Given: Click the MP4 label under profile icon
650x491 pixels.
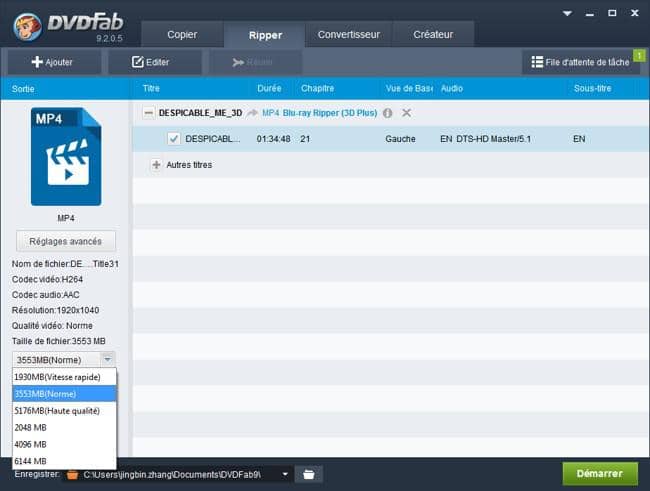Looking at the screenshot, I should [x=66, y=218].
